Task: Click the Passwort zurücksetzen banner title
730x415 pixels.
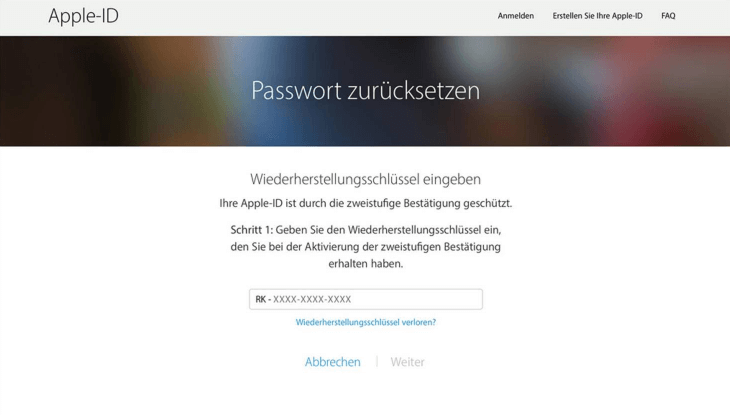Action: tap(365, 90)
